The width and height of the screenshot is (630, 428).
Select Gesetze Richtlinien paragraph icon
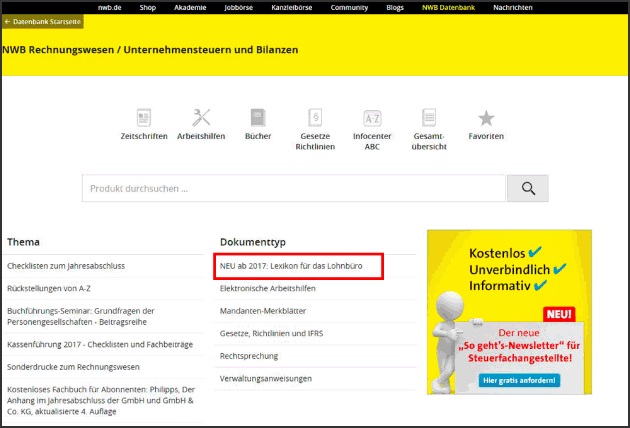click(315, 118)
